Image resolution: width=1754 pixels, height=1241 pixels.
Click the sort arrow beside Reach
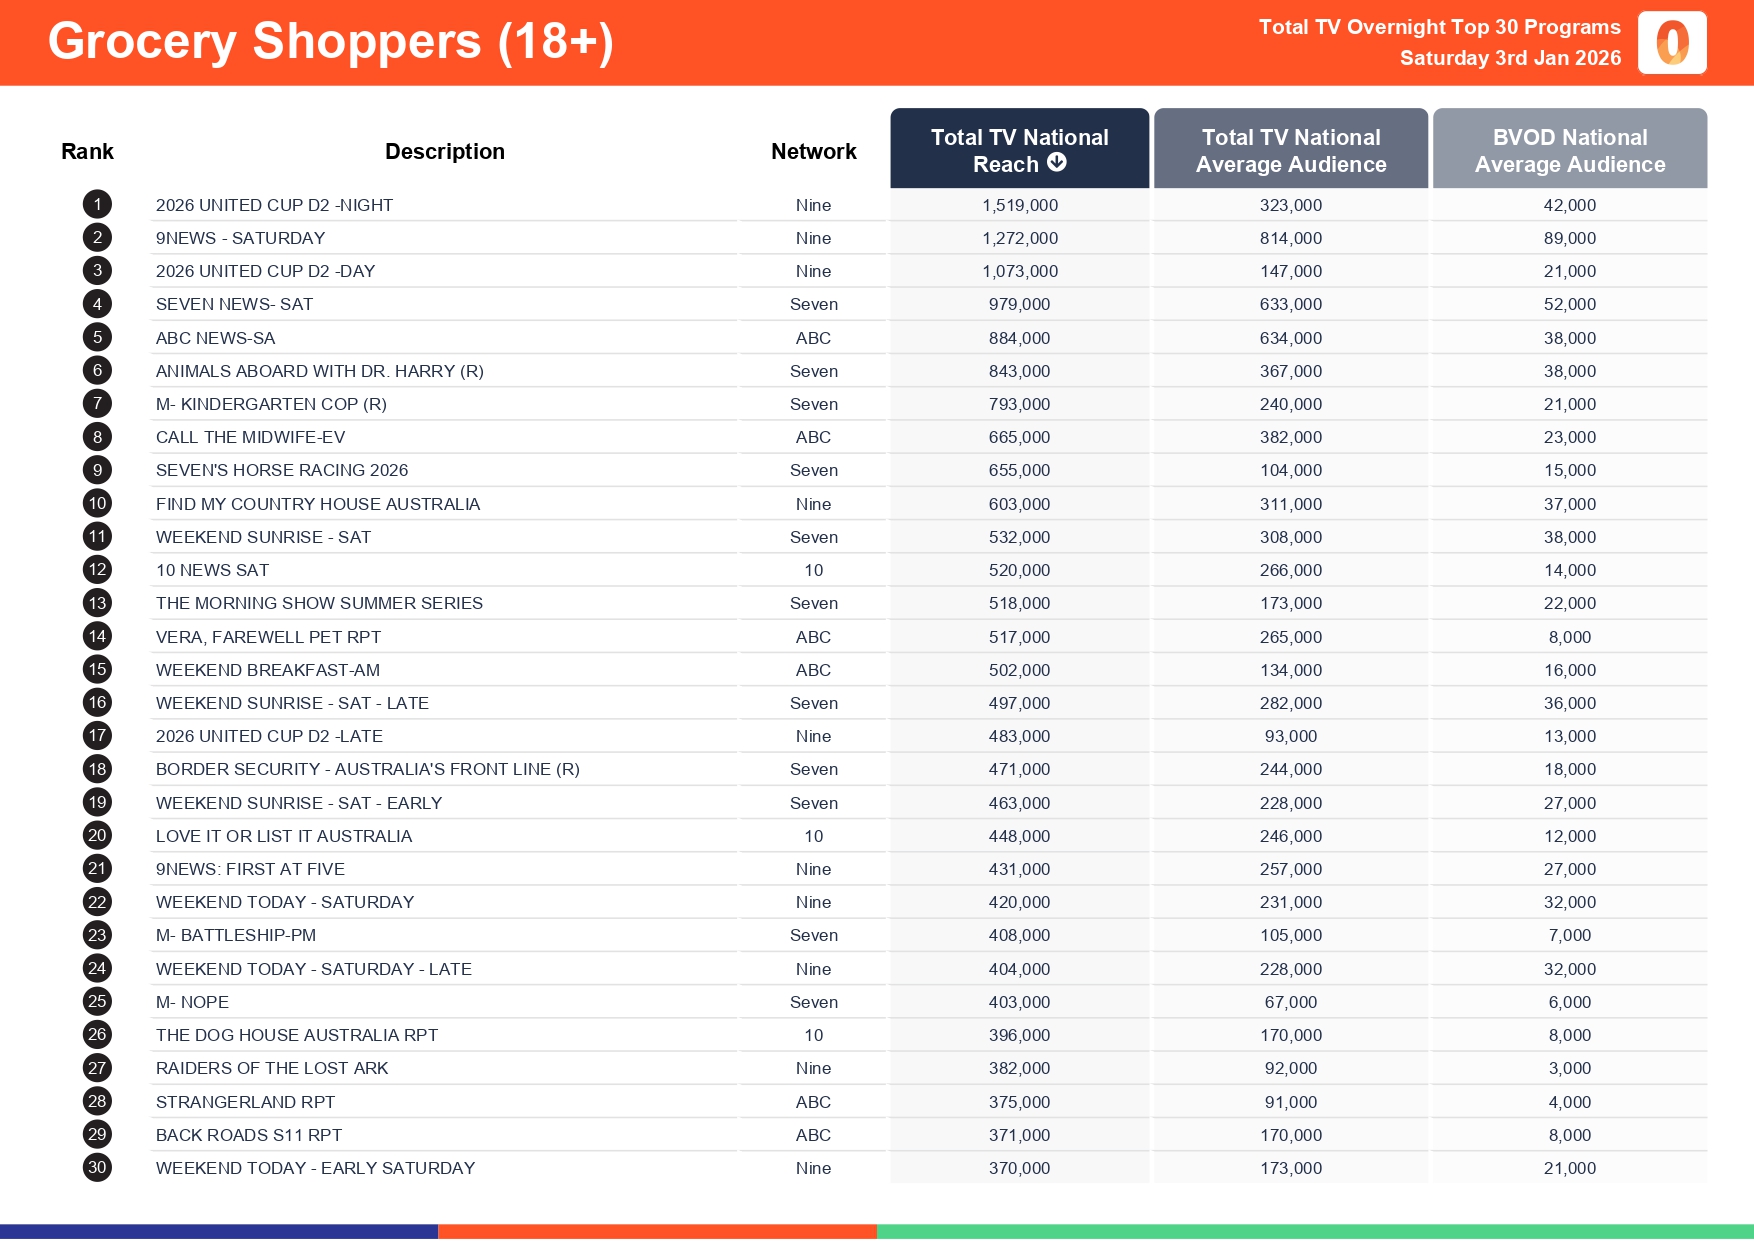point(1057,163)
